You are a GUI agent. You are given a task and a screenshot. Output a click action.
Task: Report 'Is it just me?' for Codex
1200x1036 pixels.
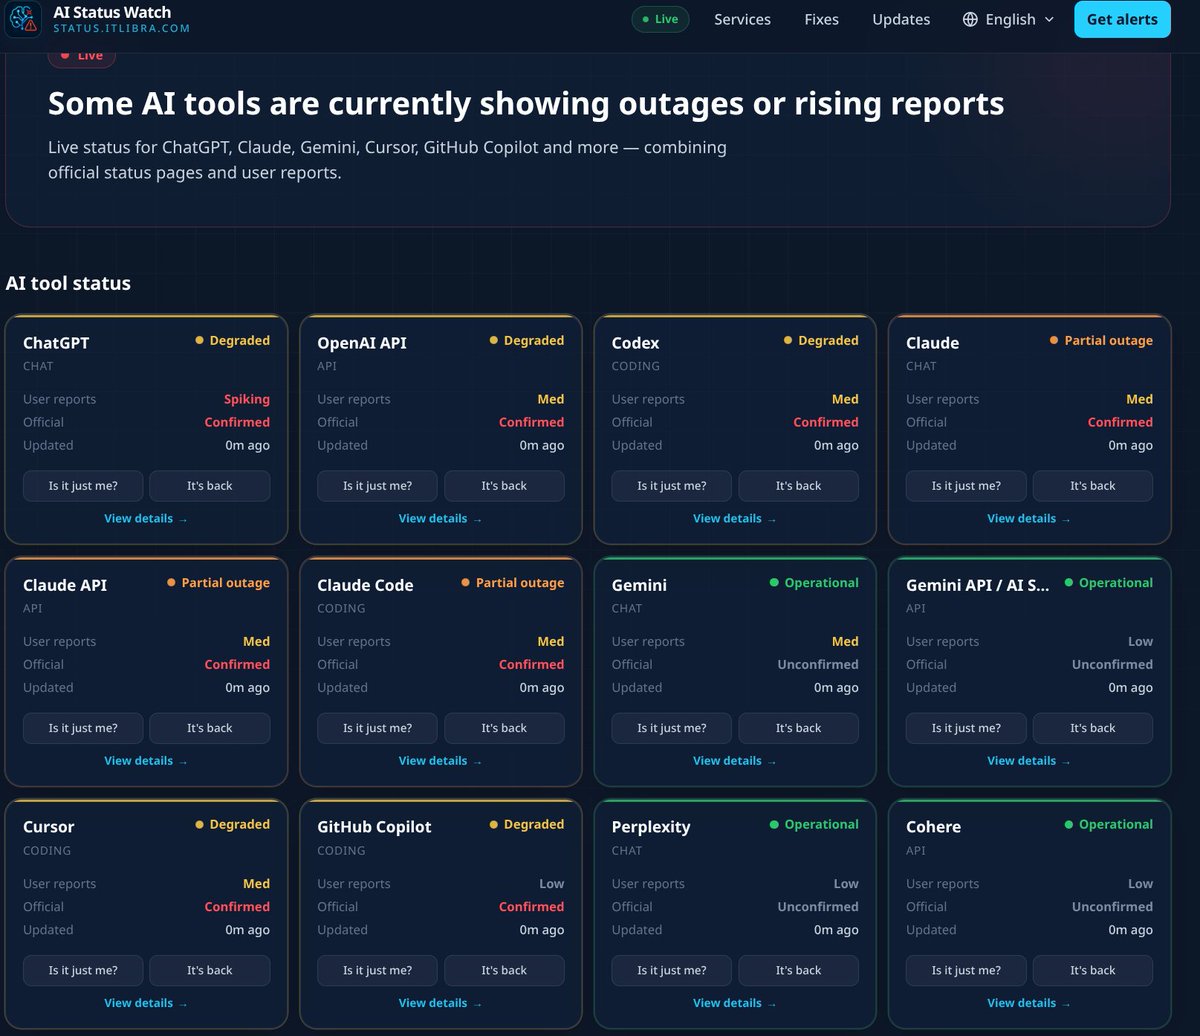[672, 486]
